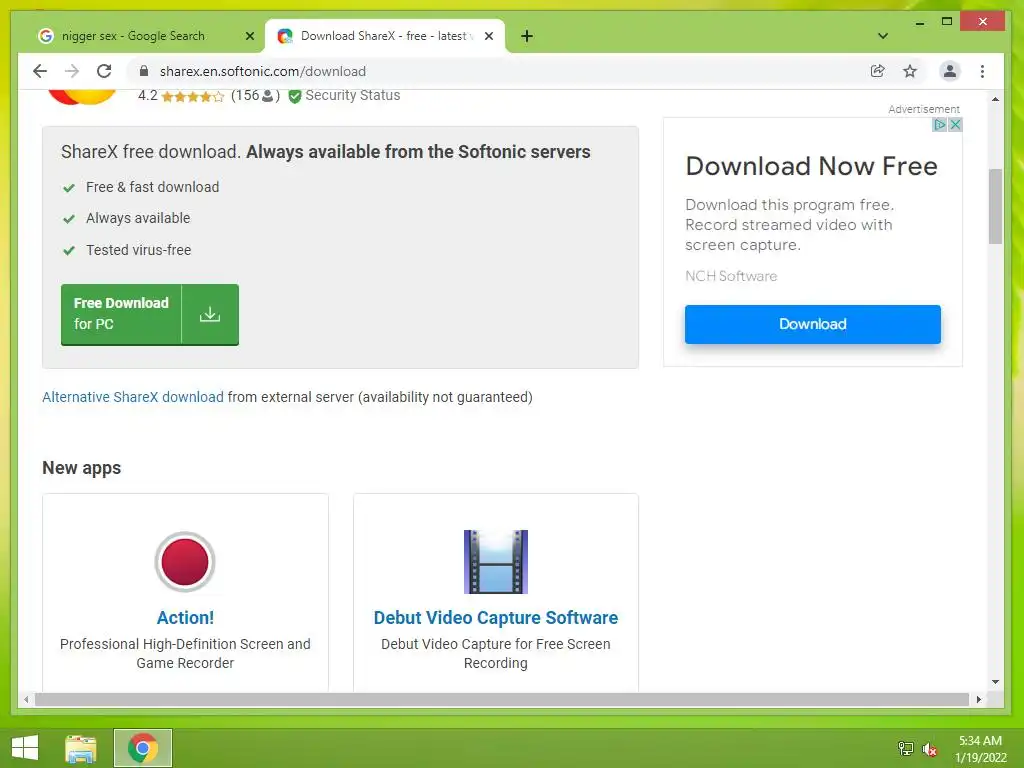Viewport: 1024px width, 768px height.
Task: Click the Action! recorder icon
Action: [x=185, y=562]
